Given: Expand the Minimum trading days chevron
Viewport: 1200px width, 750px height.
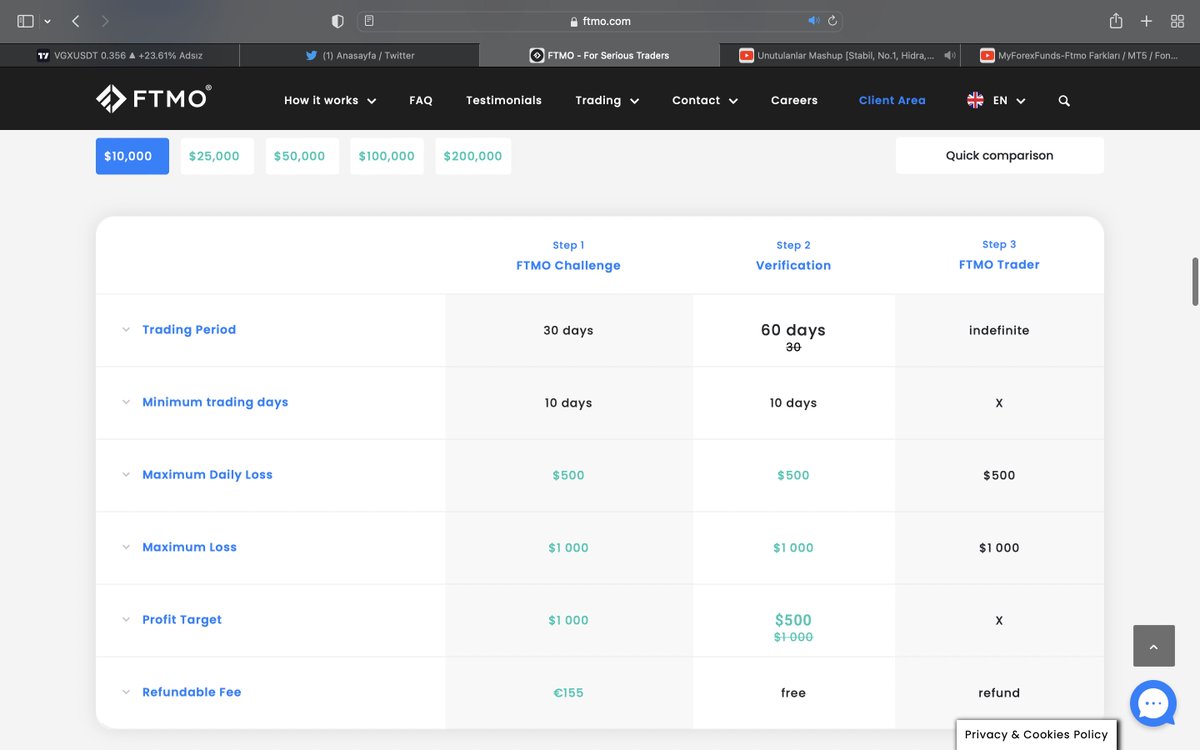Looking at the screenshot, I should point(126,402).
